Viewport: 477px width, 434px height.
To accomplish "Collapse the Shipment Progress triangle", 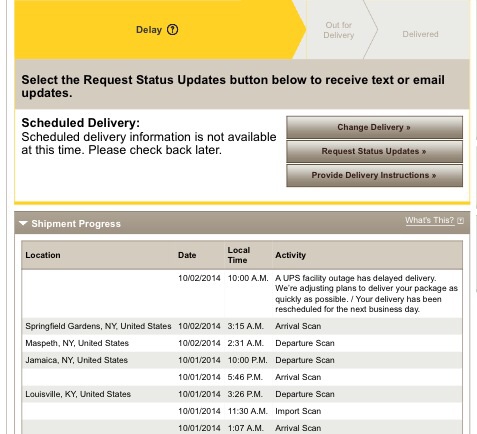I will click(23, 223).
